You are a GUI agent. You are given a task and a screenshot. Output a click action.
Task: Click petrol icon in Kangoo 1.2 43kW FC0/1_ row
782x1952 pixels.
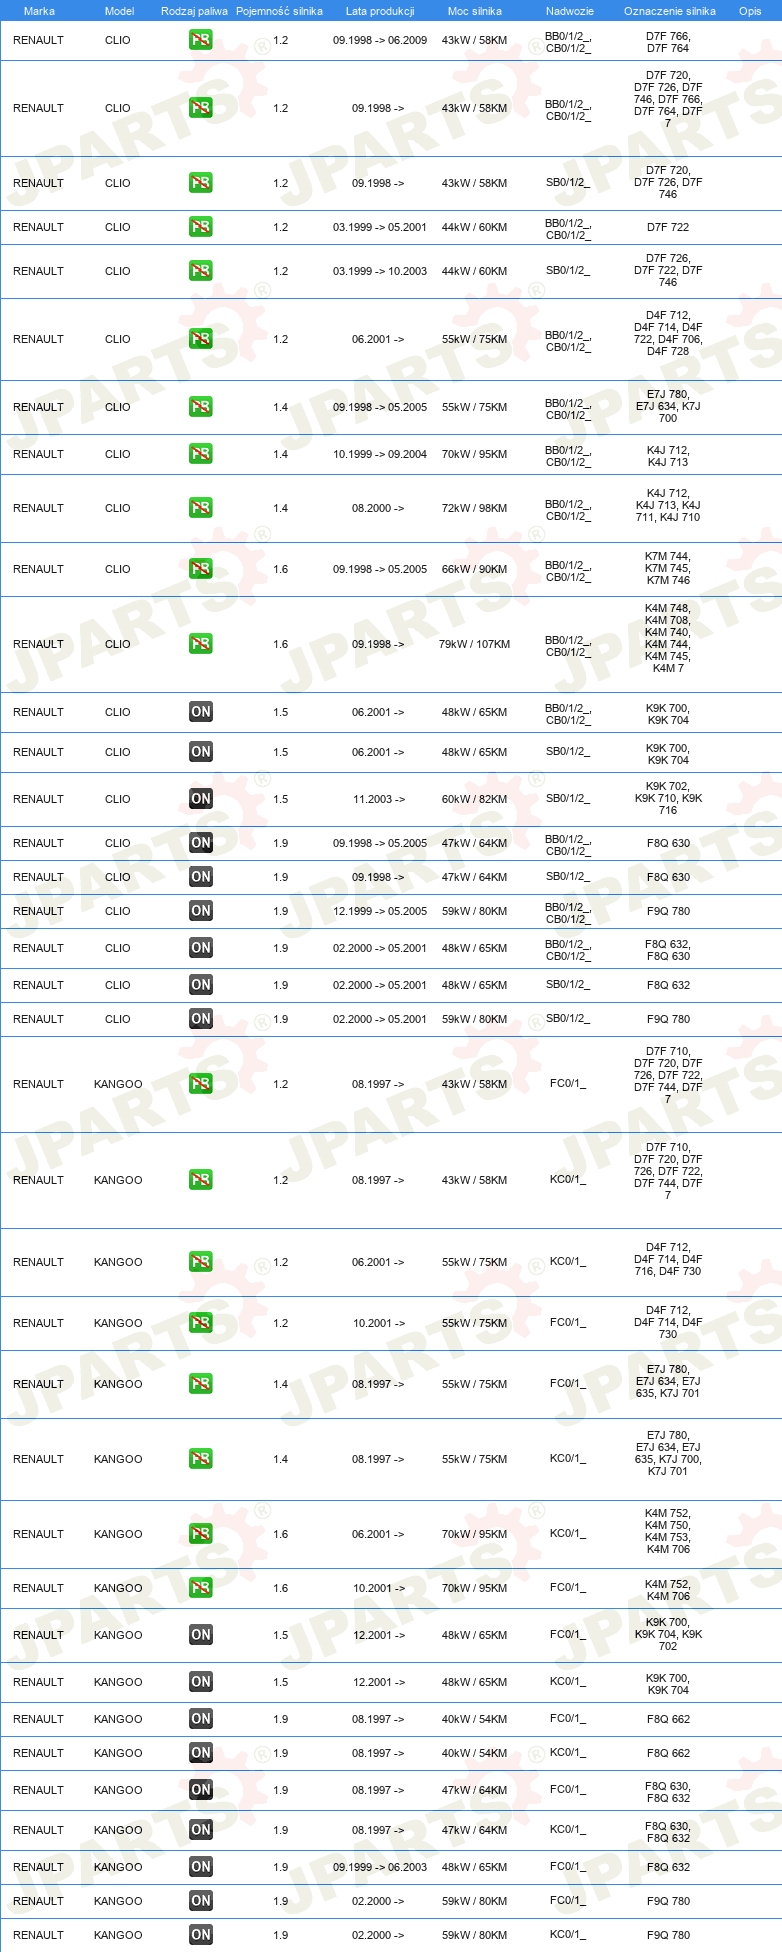(201, 1085)
